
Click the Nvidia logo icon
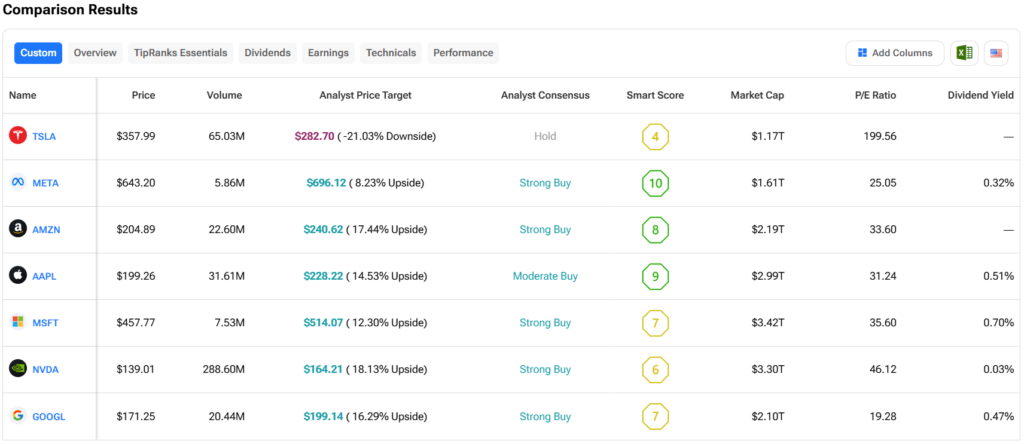pyautogui.click(x=18, y=369)
